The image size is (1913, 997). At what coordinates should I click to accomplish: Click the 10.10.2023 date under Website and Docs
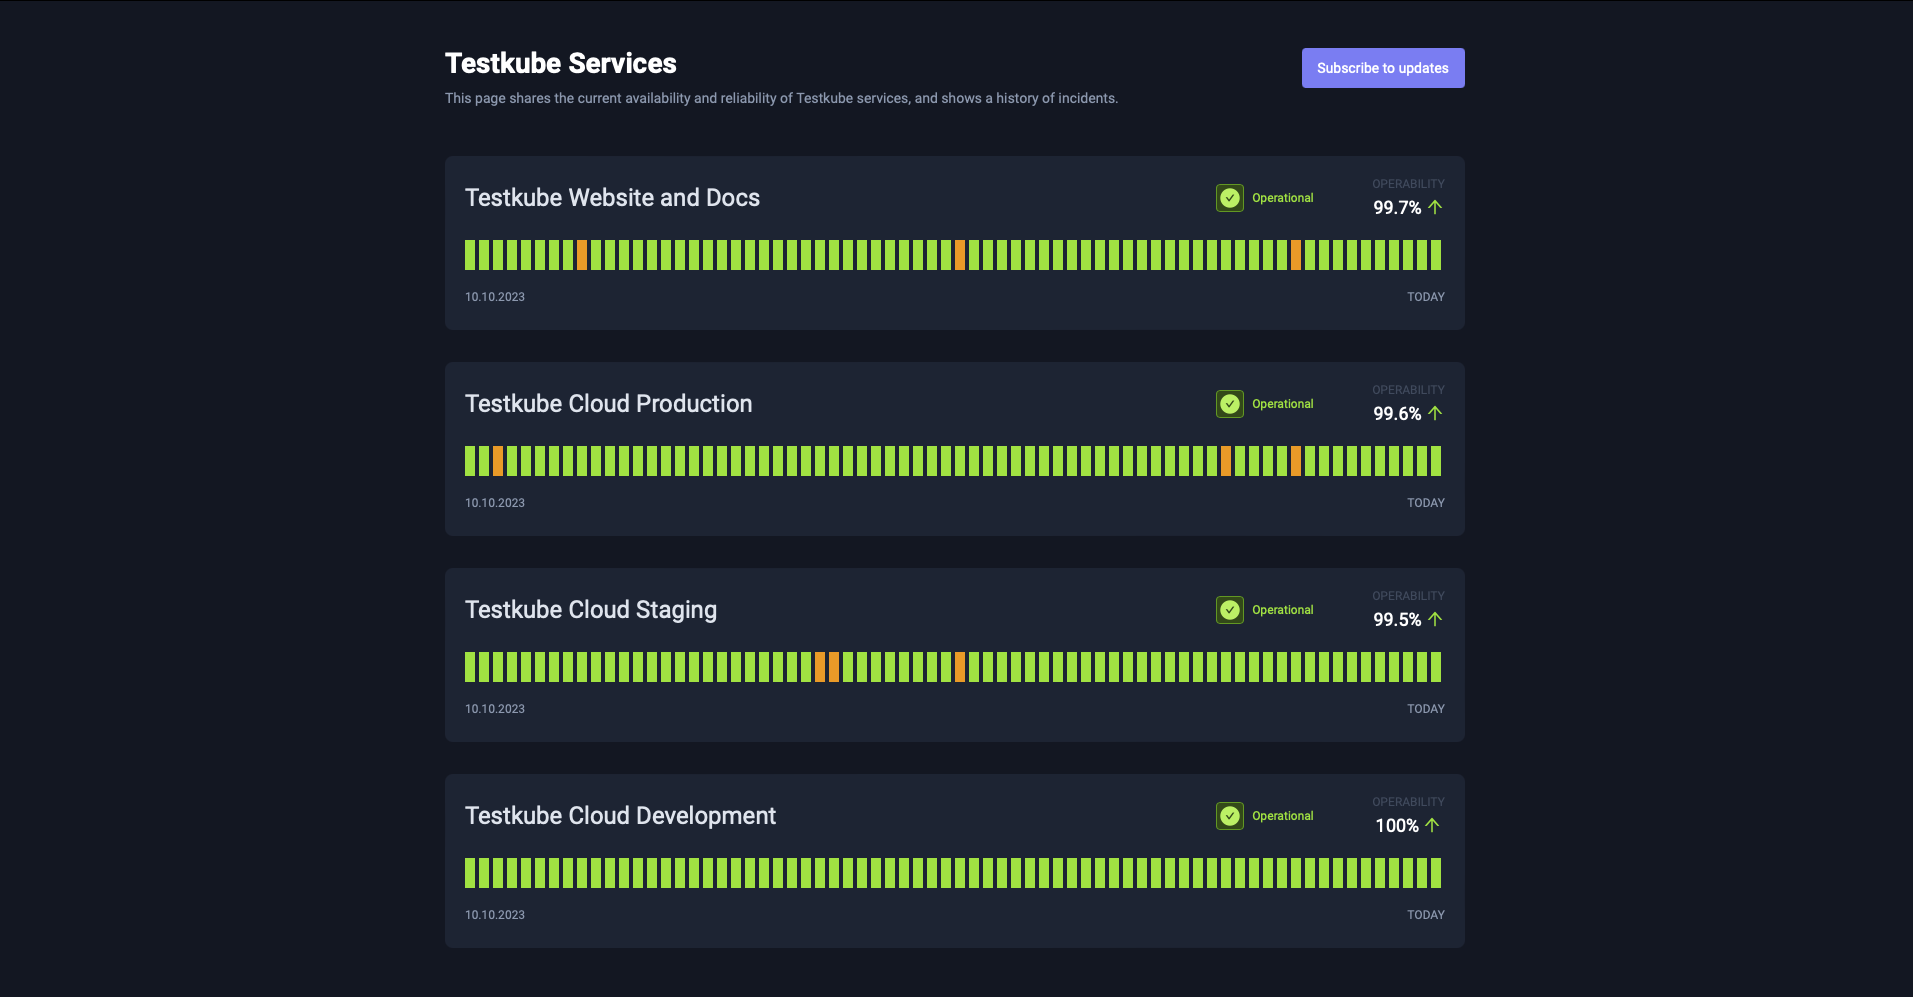click(x=494, y=296)
